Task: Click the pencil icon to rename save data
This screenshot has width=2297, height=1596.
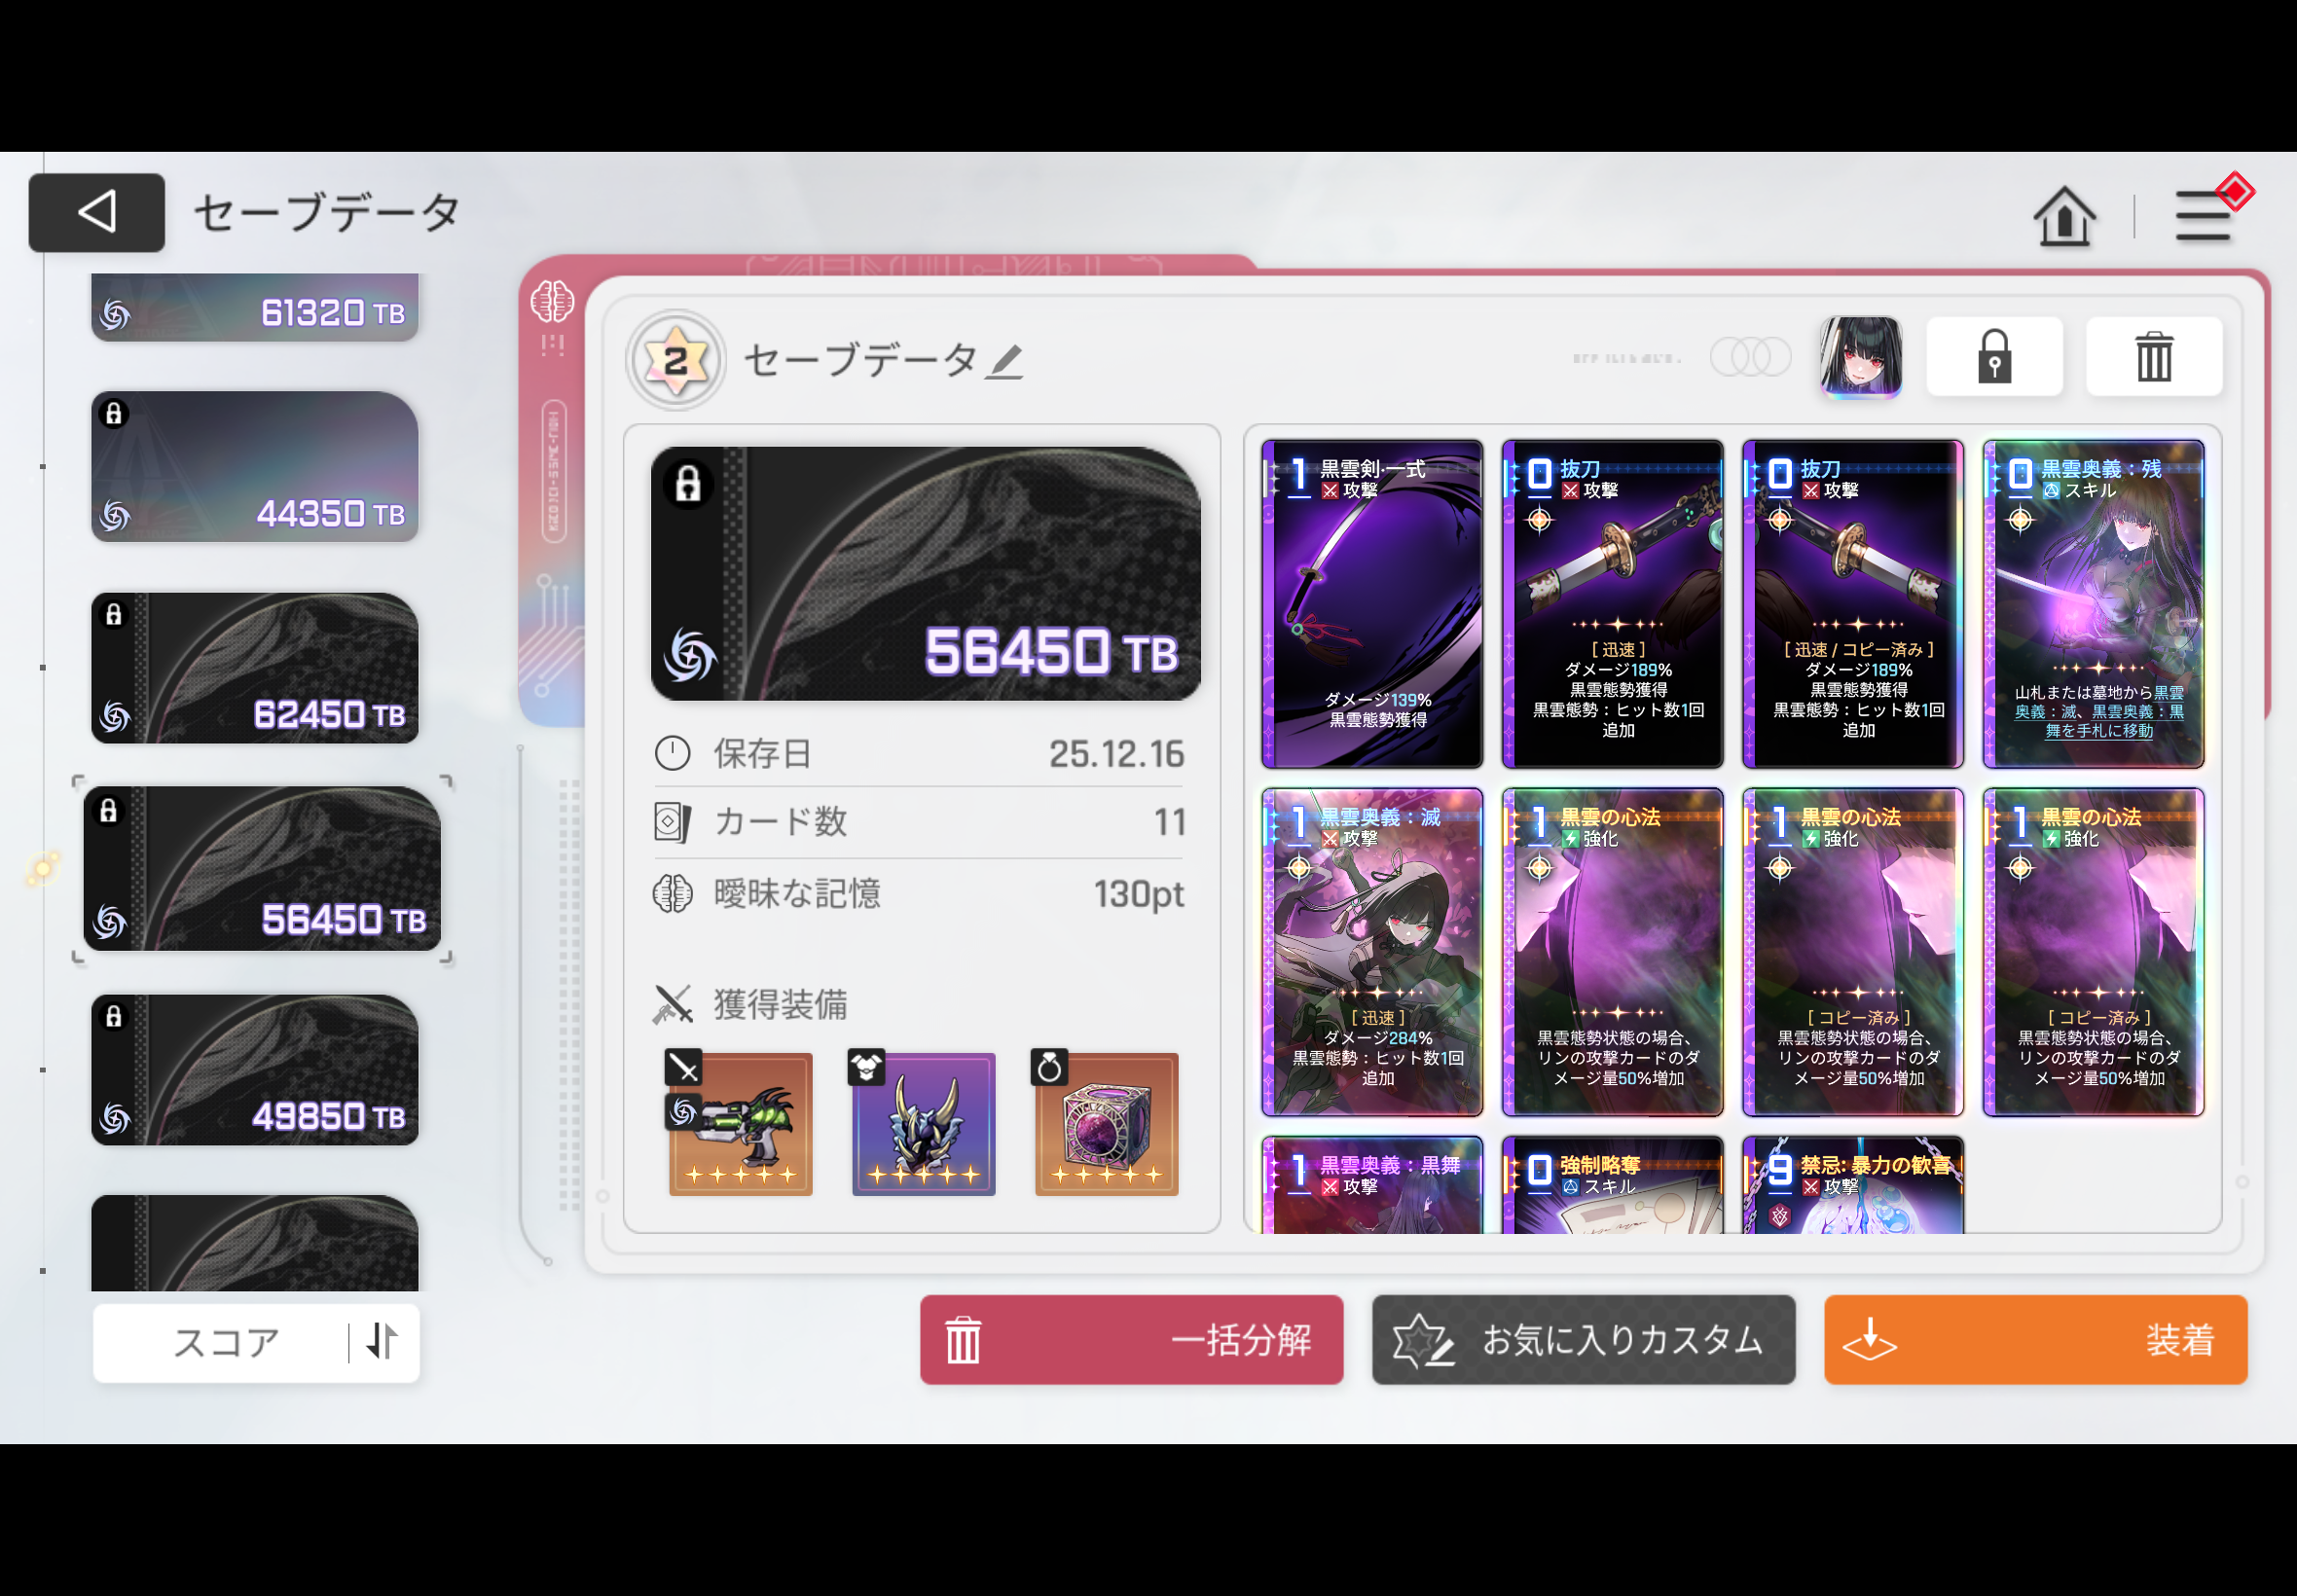Action: pyautogui.click(x=1004, y=362)
